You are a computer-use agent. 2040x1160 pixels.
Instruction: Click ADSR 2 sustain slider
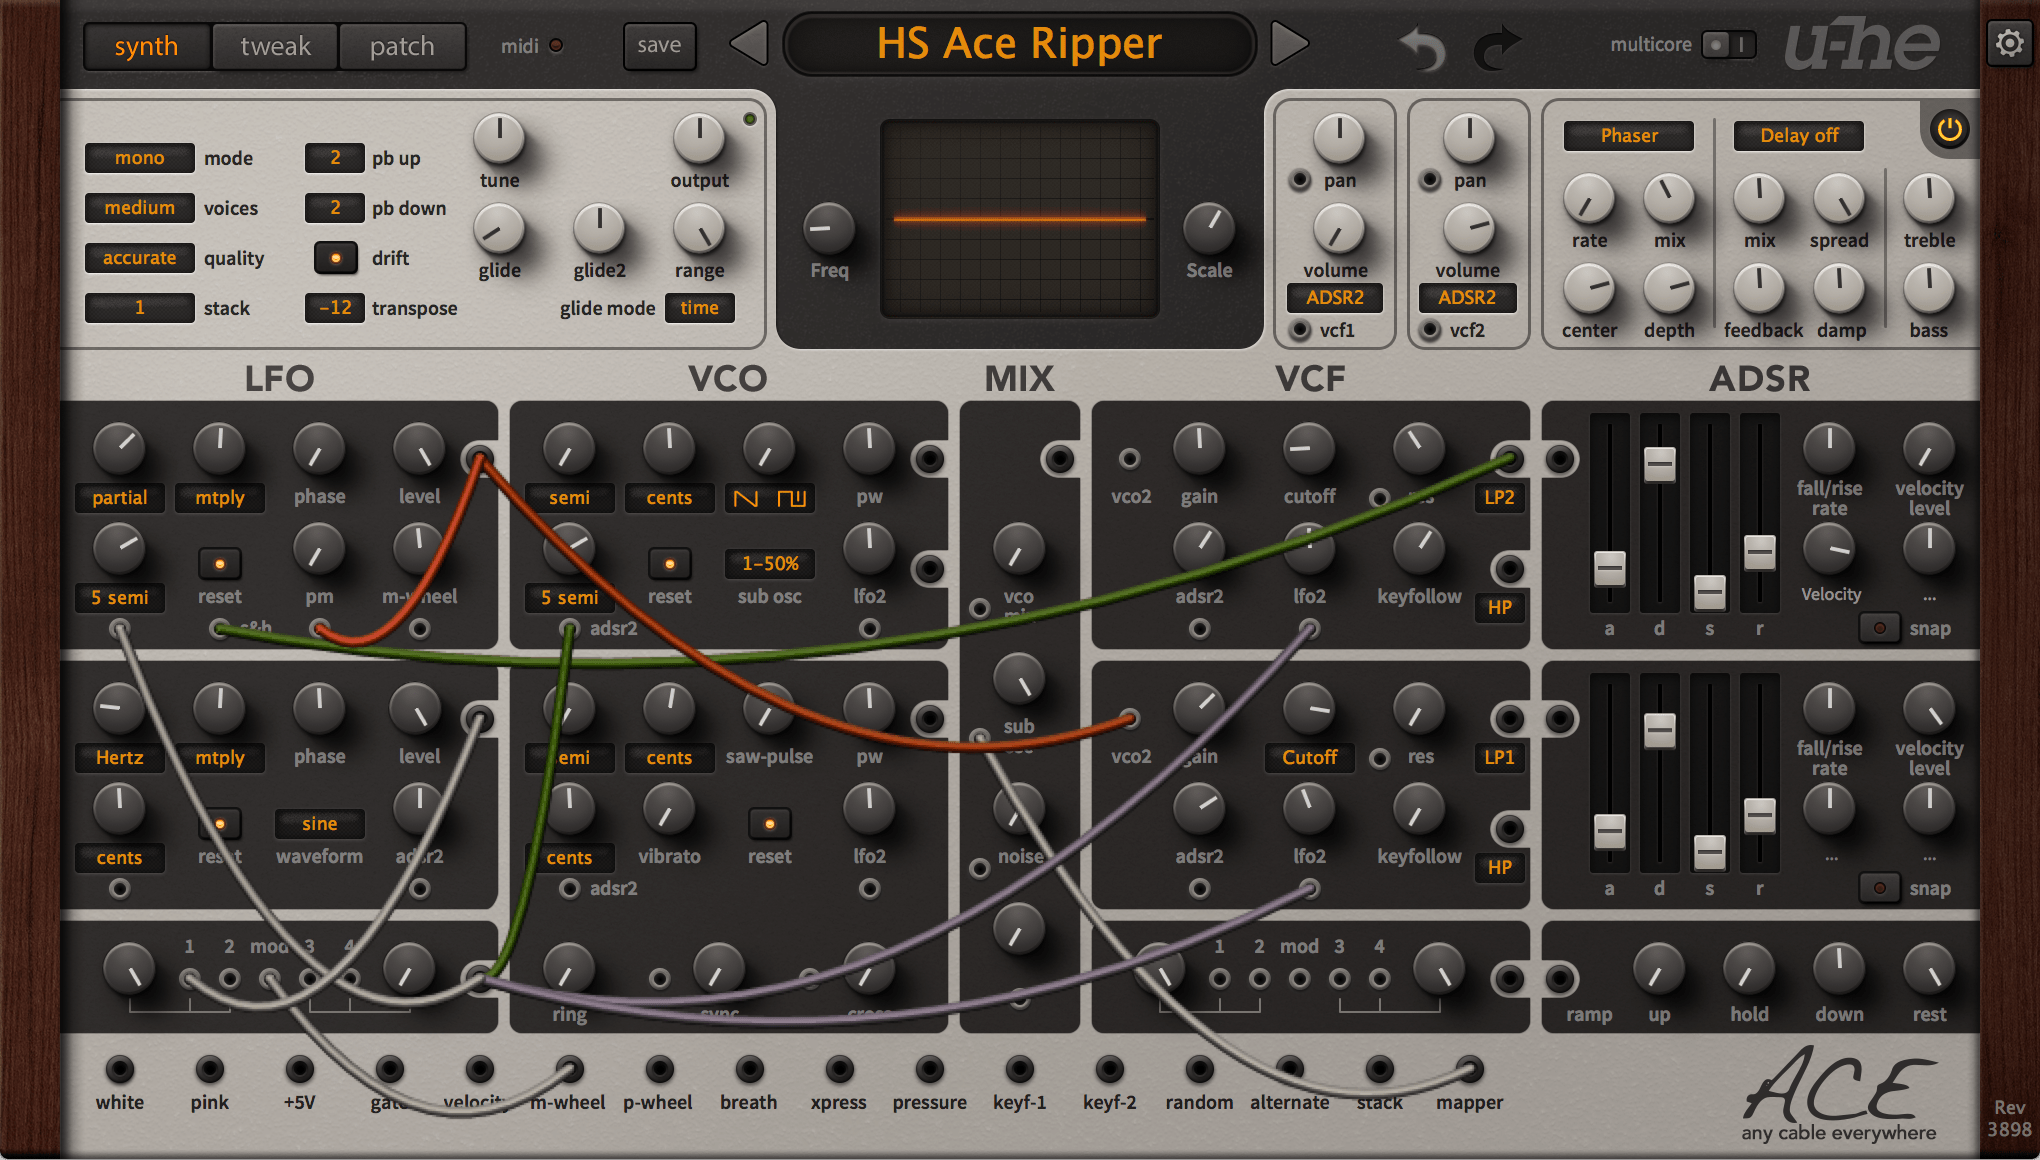click(1709, 852)
